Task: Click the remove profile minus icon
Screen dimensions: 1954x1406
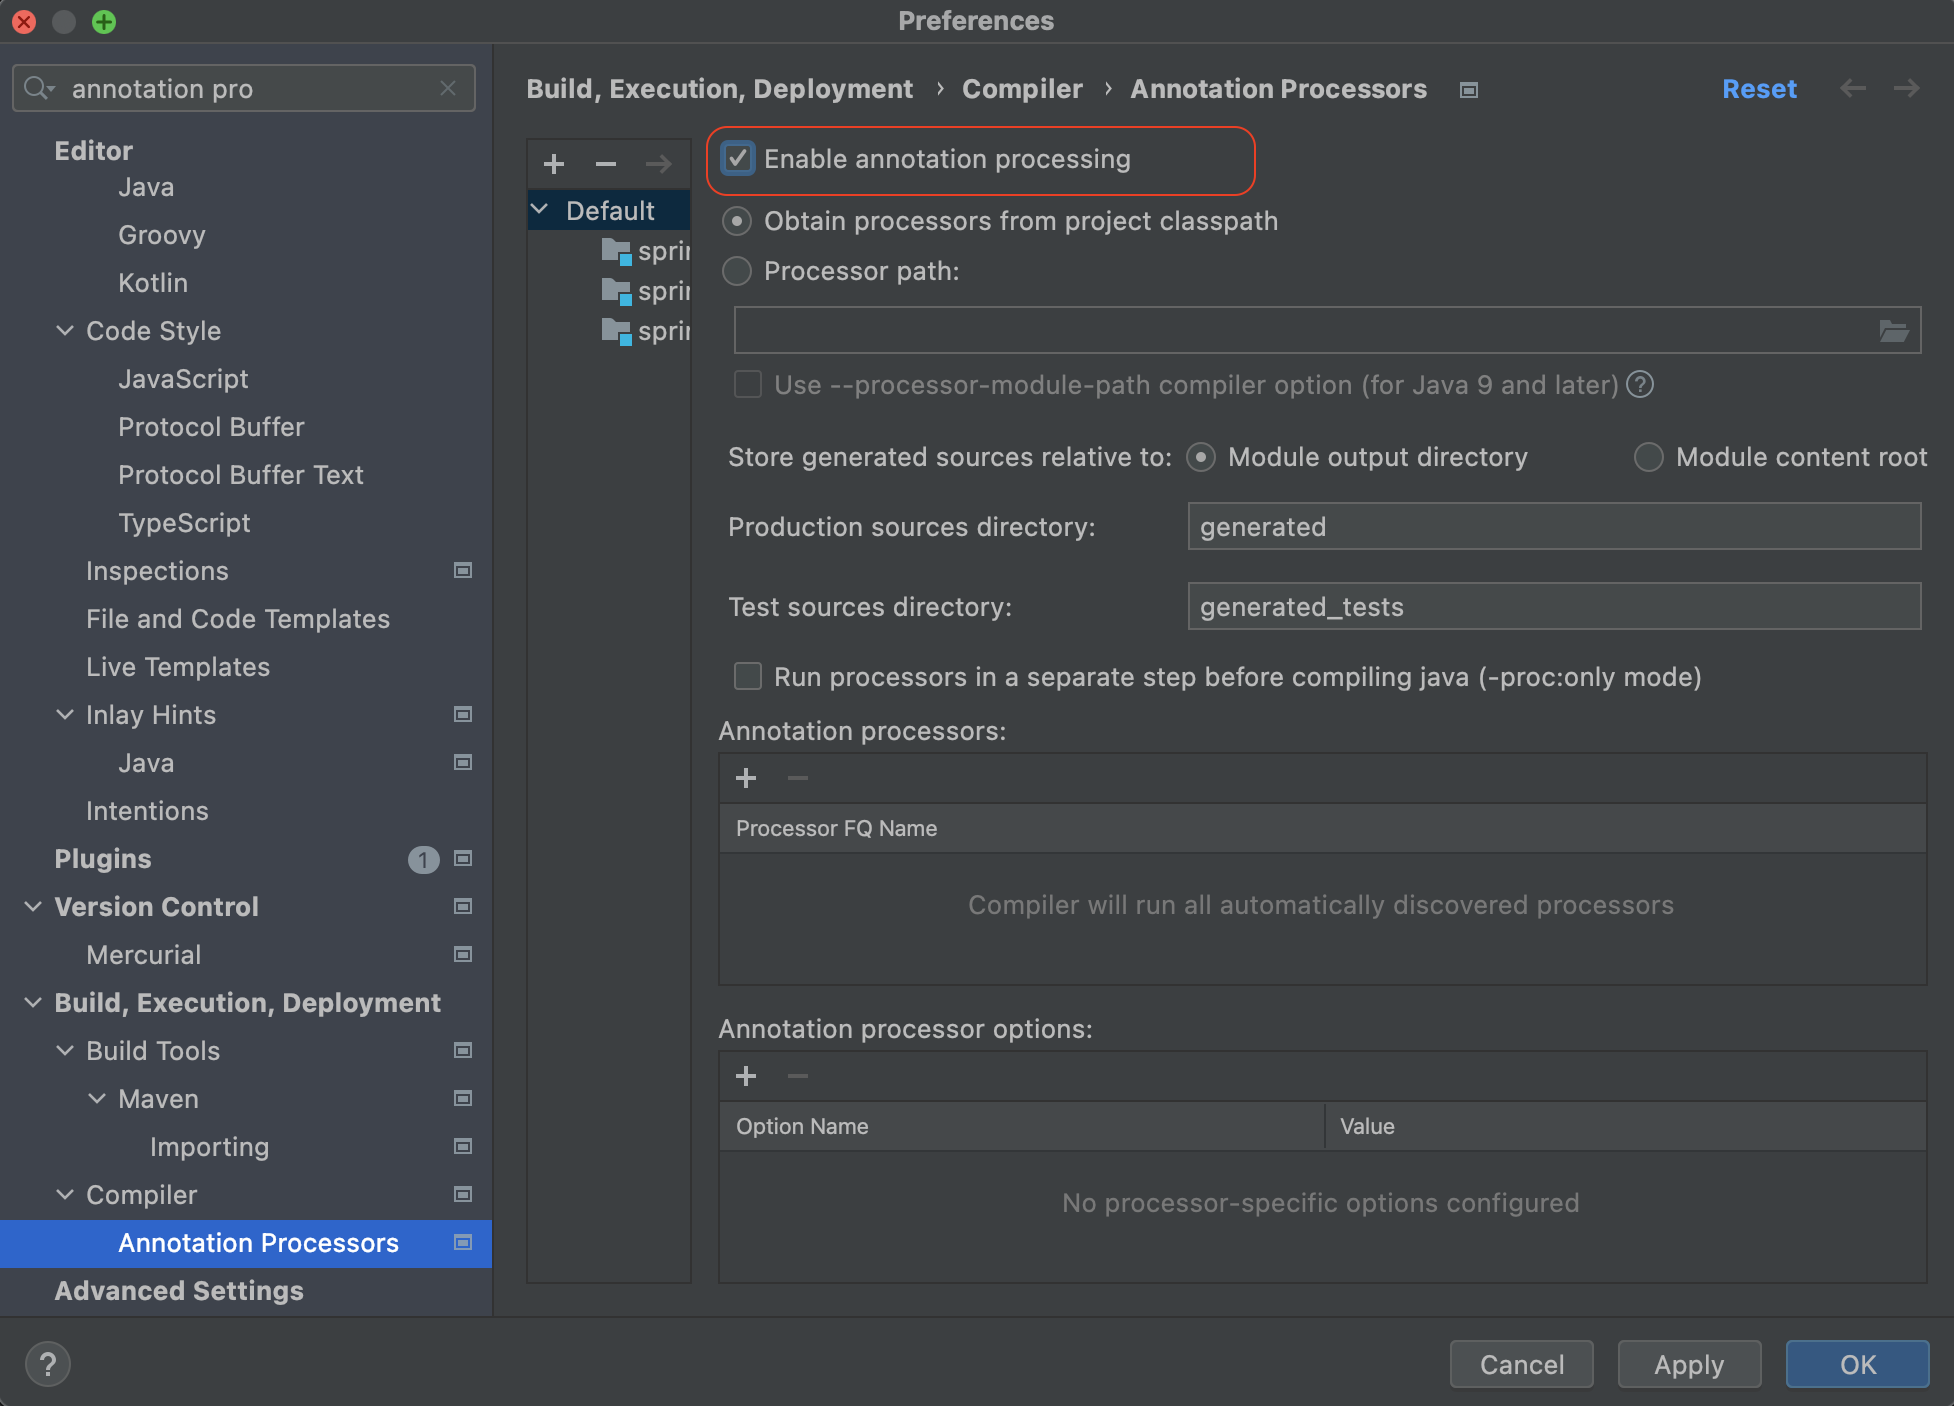Action: click(605, 164)
